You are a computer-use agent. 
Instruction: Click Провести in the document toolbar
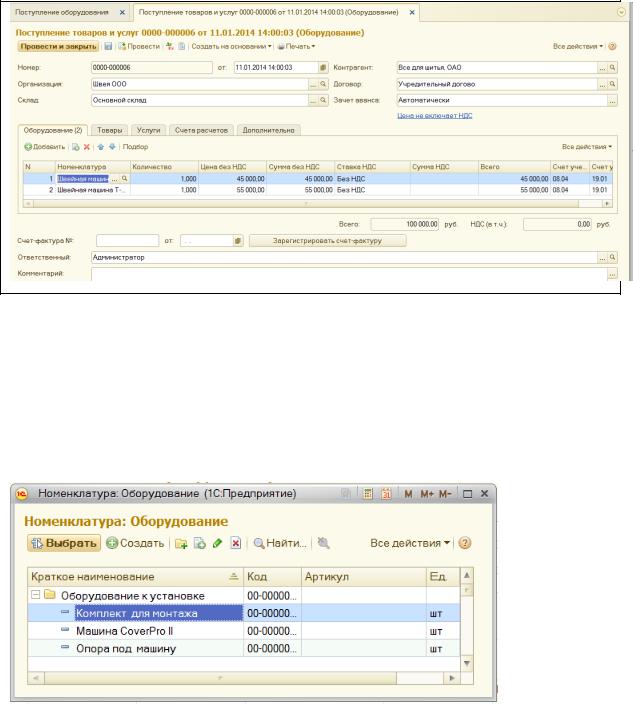(139, 46)
